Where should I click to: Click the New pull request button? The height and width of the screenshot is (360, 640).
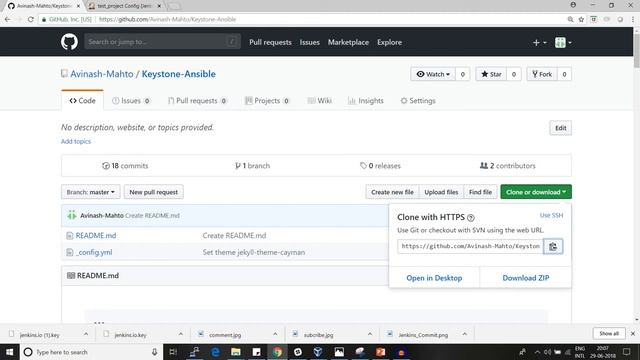click(153, 192)
